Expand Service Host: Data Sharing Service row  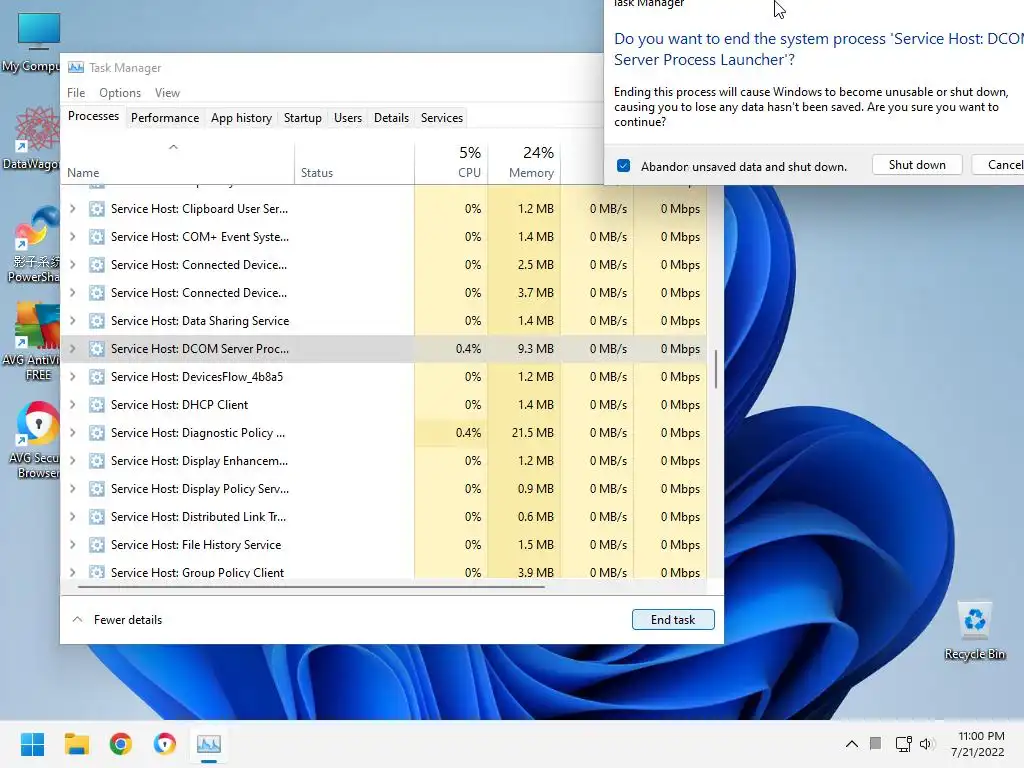click(72, 321)
